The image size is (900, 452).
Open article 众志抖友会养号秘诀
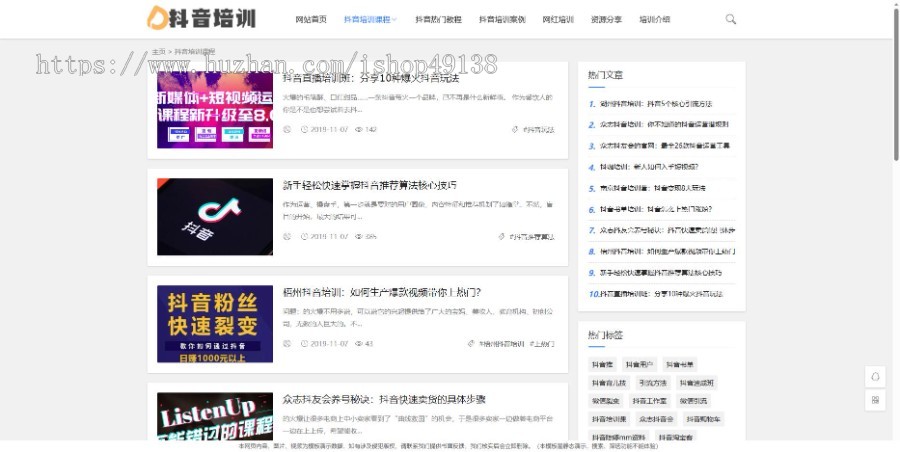click(384, 399)
